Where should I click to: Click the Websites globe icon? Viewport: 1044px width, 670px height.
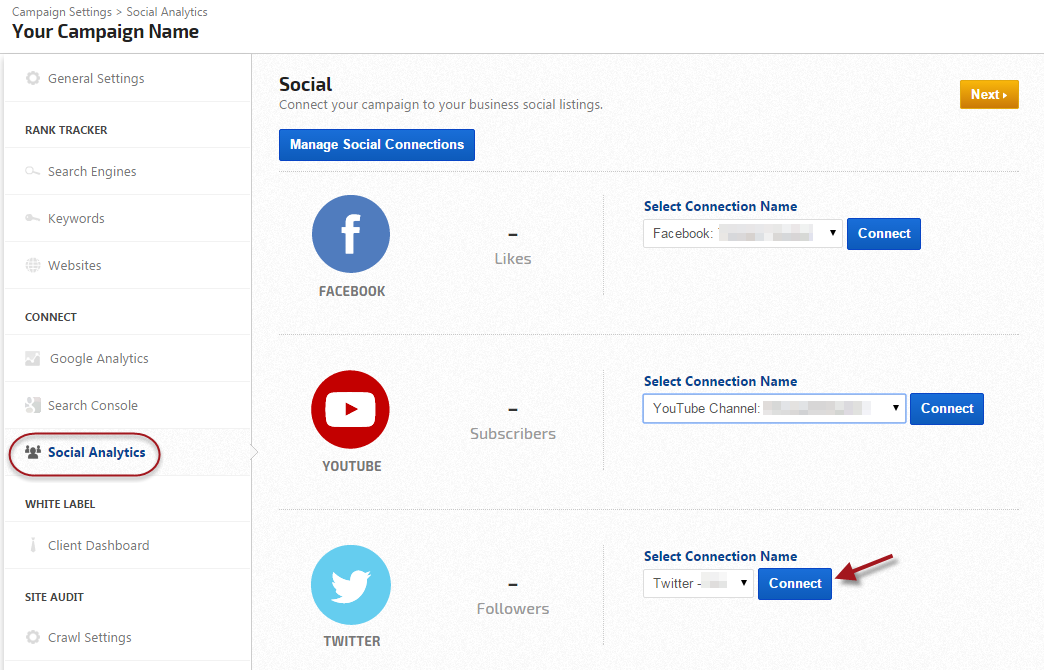point(33,266)
